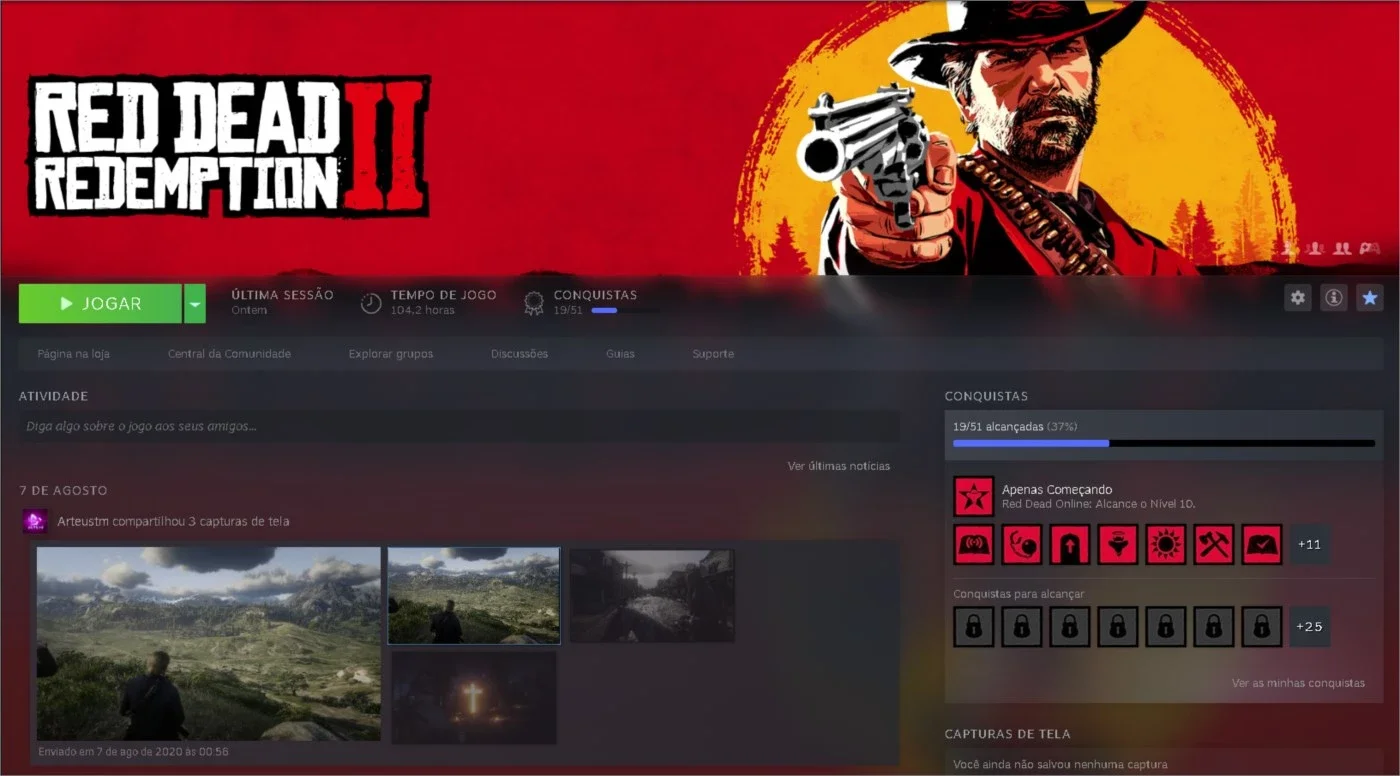Image resolution: width=1400 pixels, height=776 pixels.
Task: Open the Suporte tab
Action: click(x=713, y=354)
